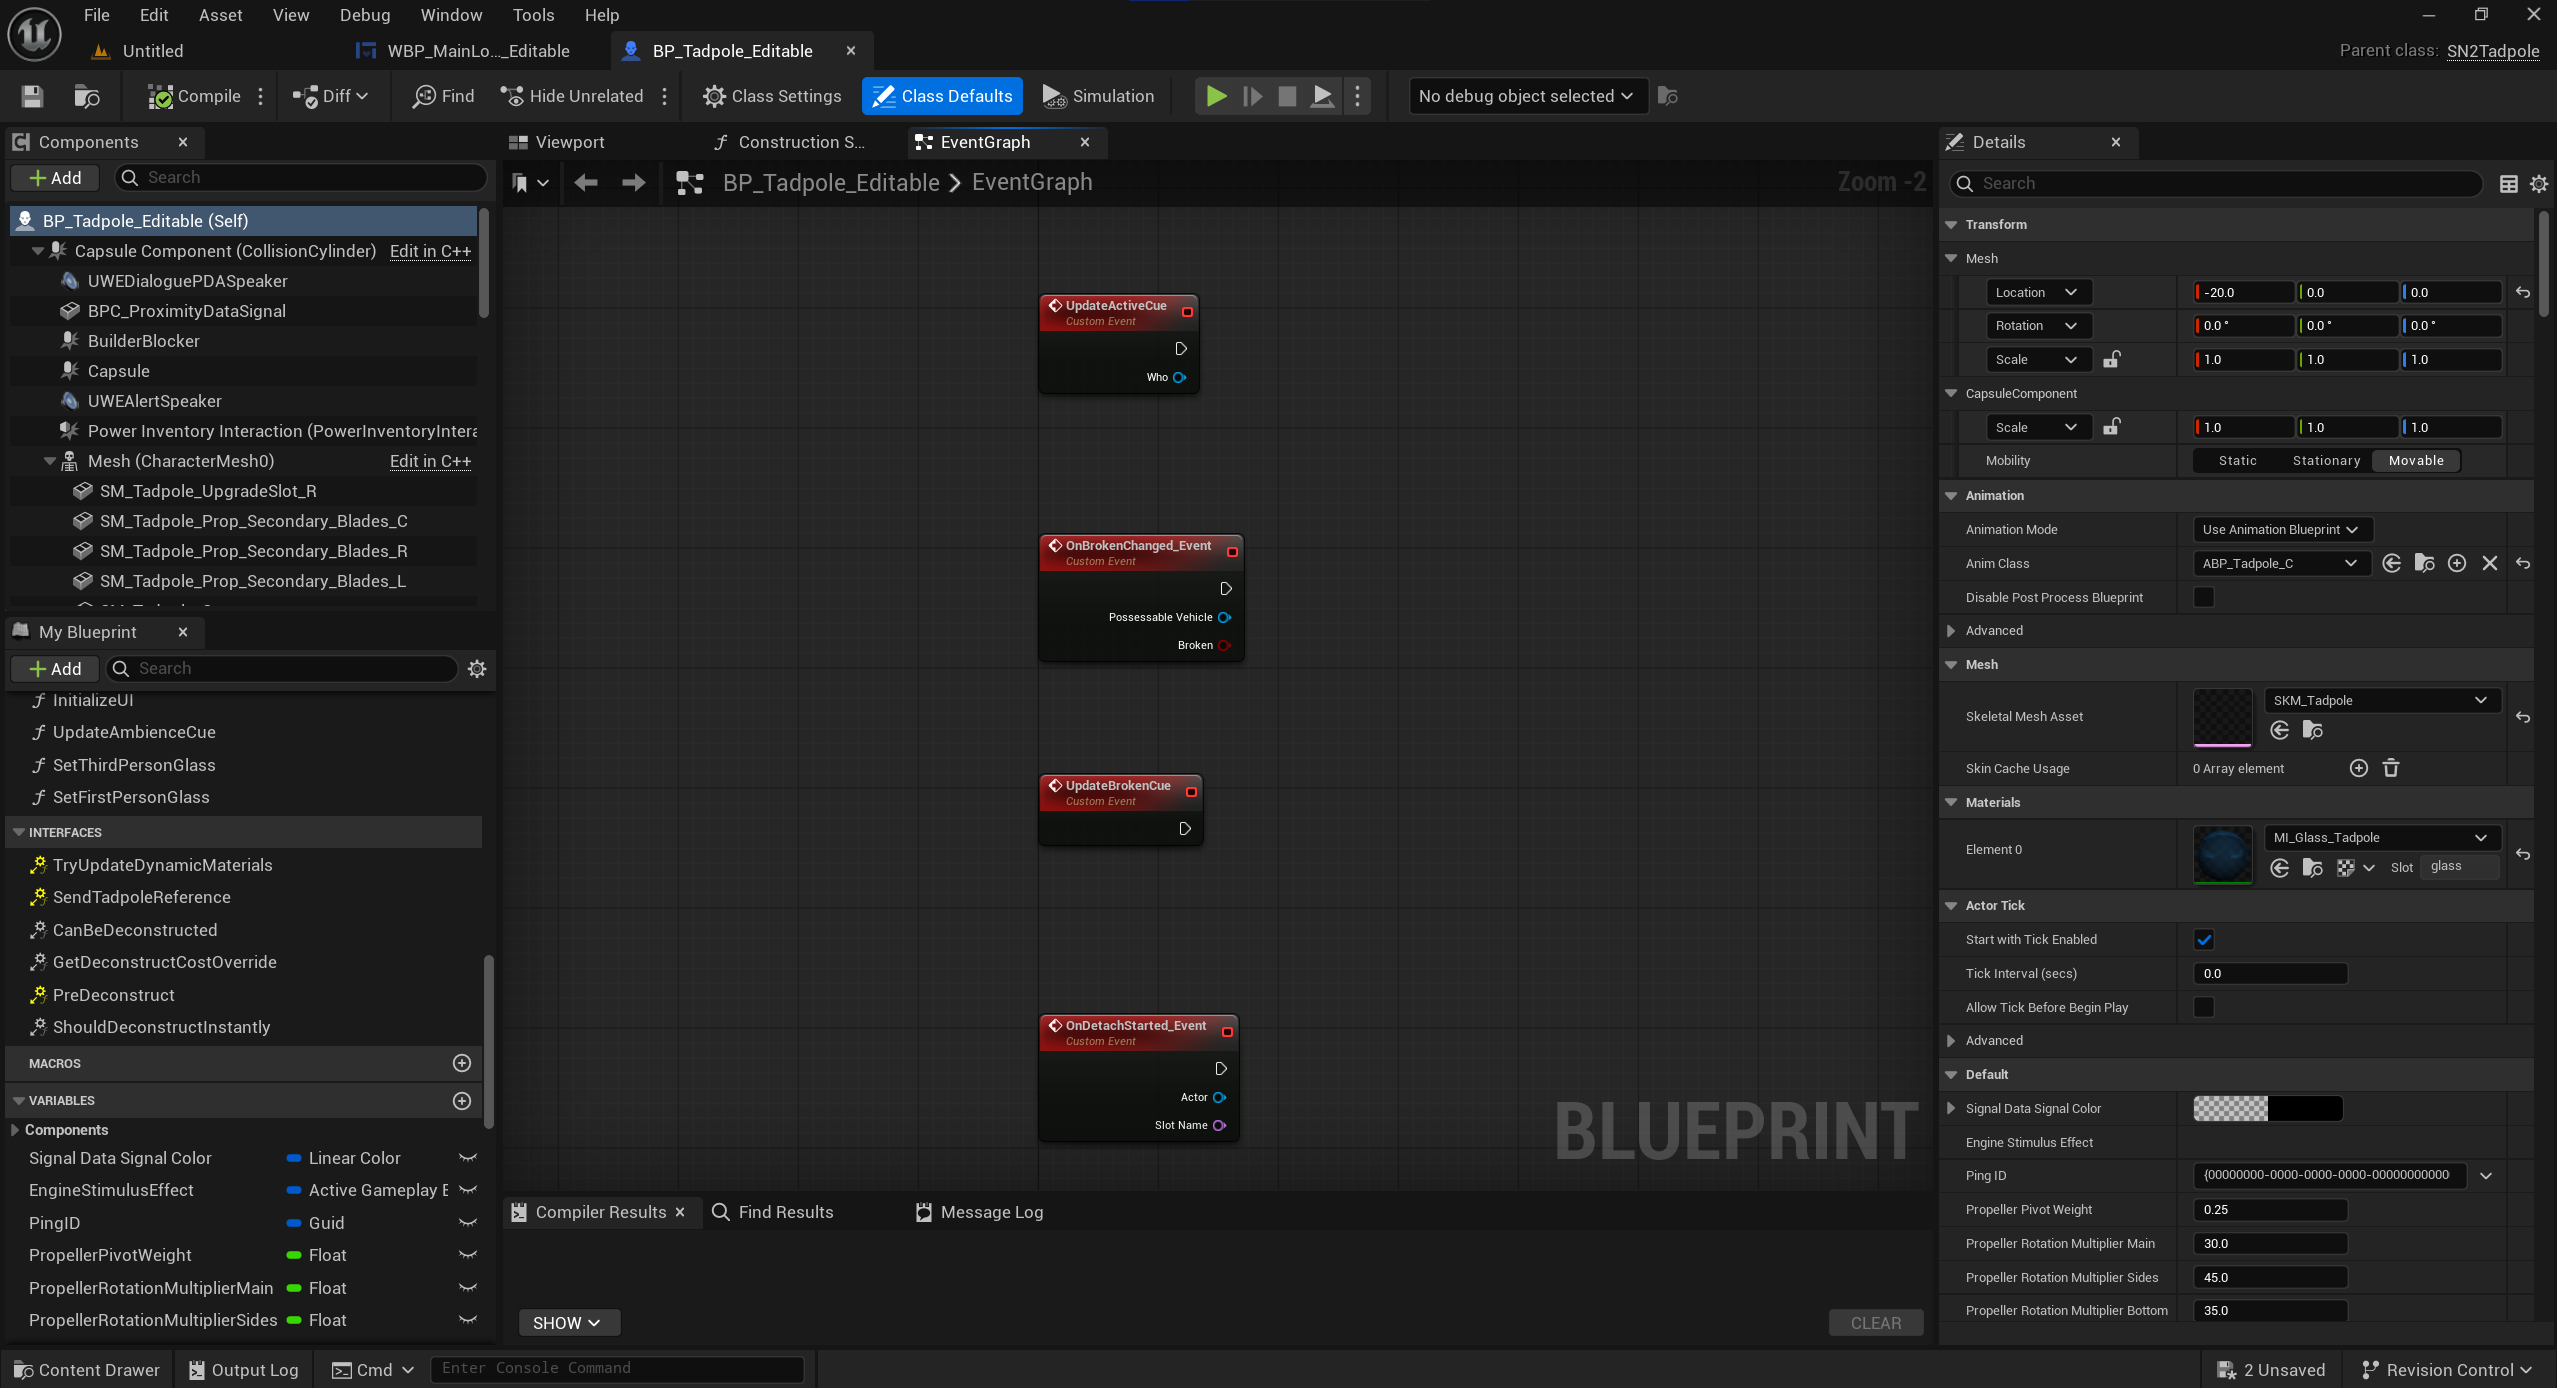
Task: Add a new component with Add button
Action: pyautogui.click(x=55, y=177)
